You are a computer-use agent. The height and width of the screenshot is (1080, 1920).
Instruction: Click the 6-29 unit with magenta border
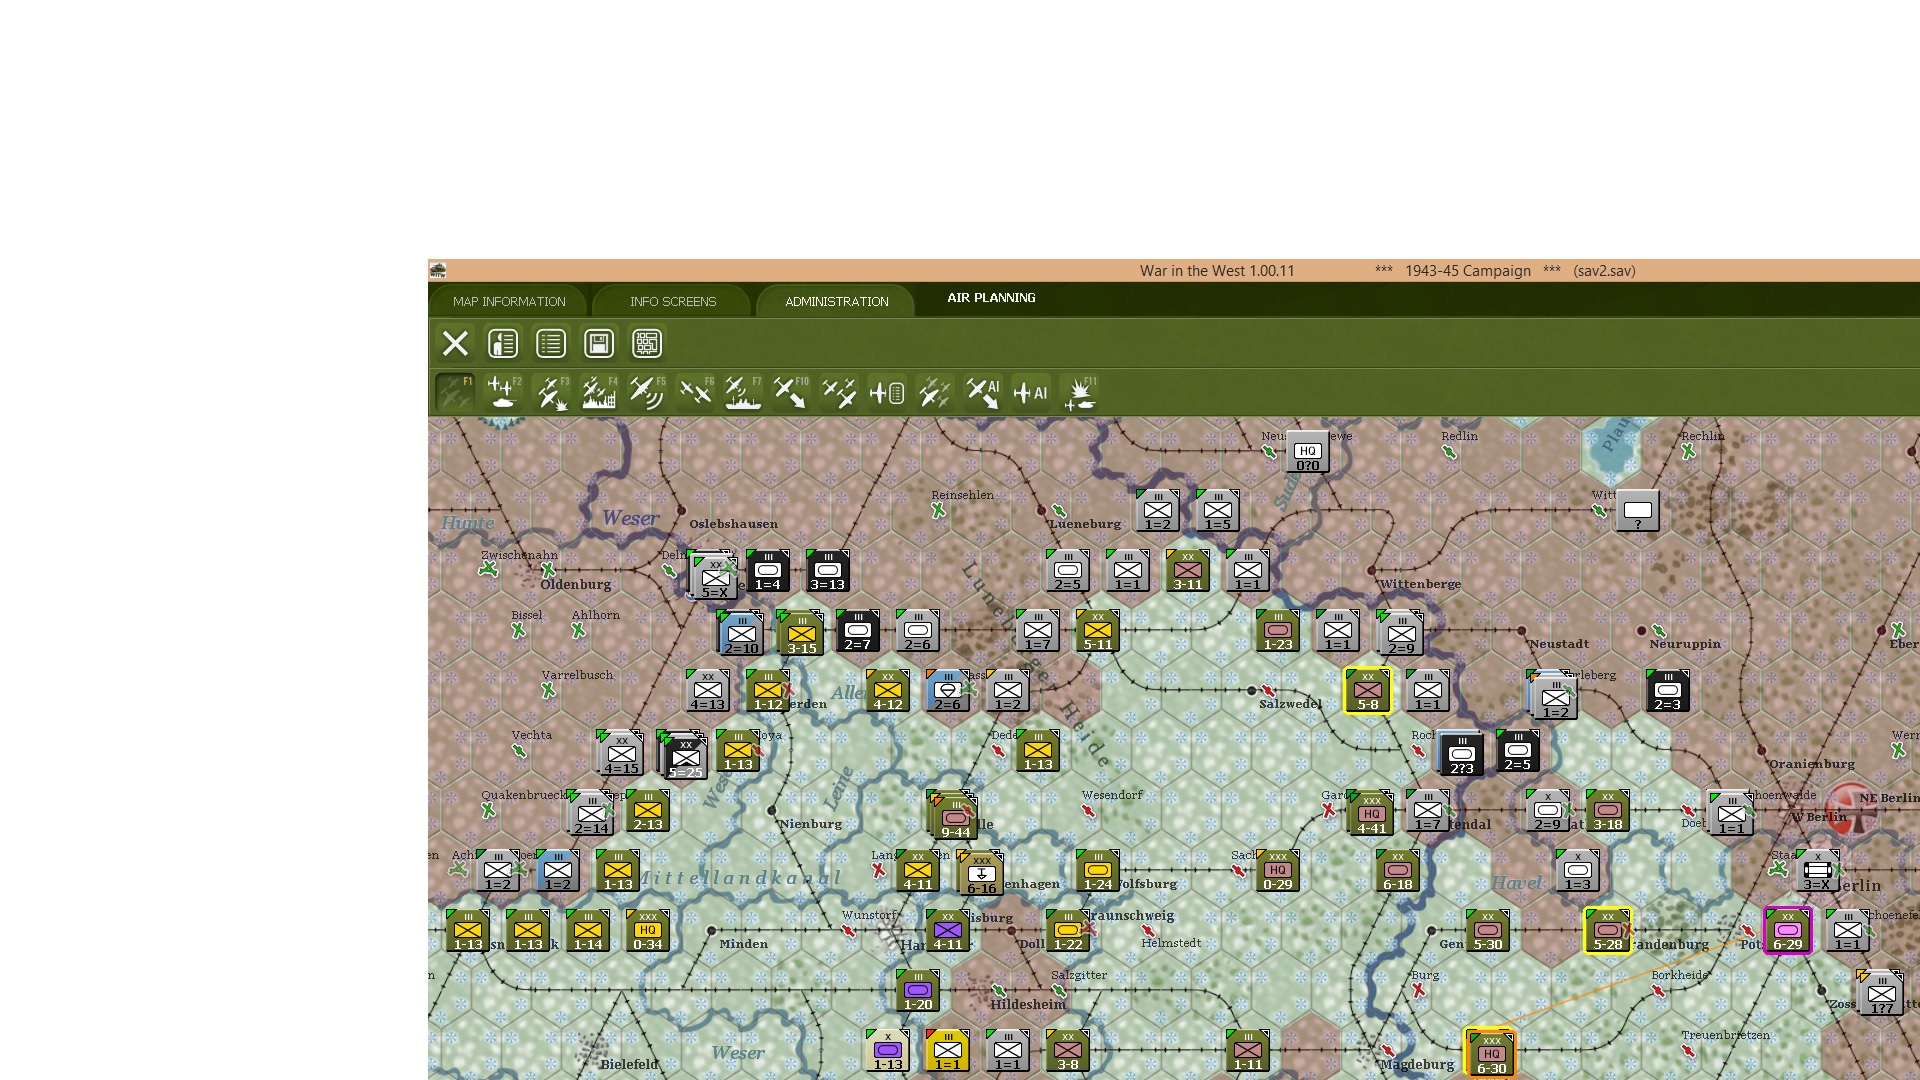1787,931
